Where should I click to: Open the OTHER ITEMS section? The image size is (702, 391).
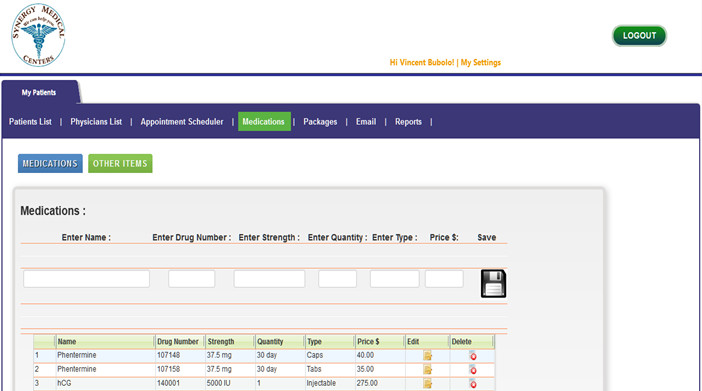pyautogui.click(x=120, y=163)
